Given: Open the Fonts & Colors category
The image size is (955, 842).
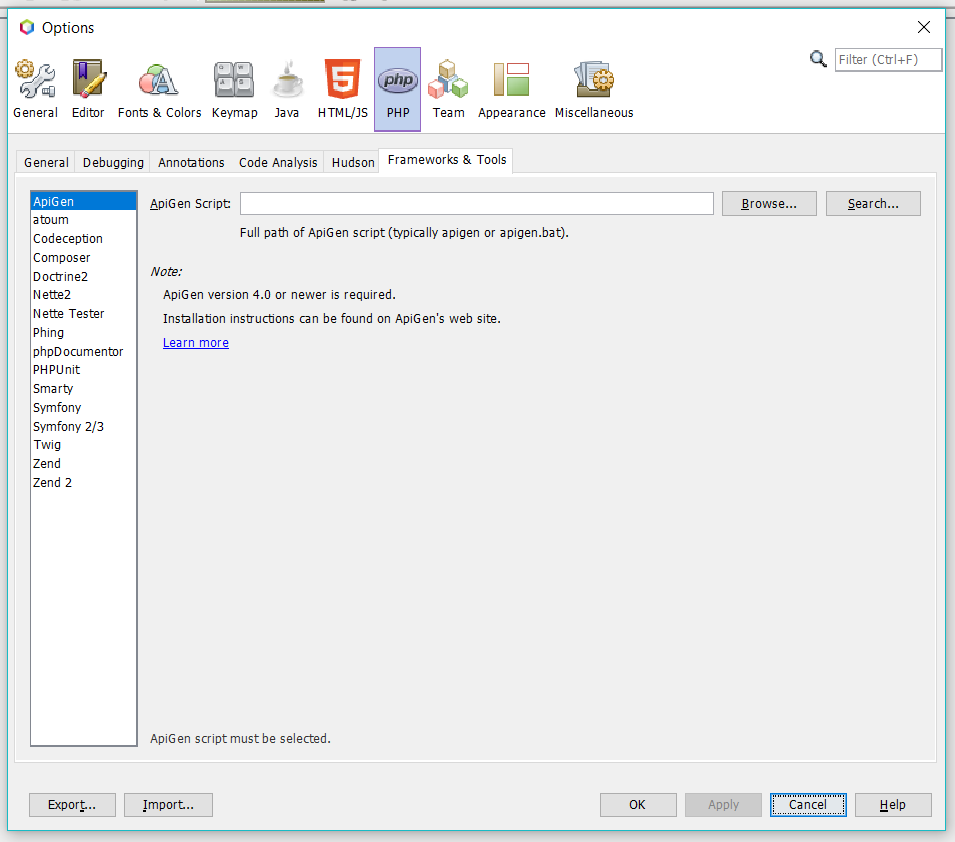Looking at the screenshot, I should coord(160,89).
